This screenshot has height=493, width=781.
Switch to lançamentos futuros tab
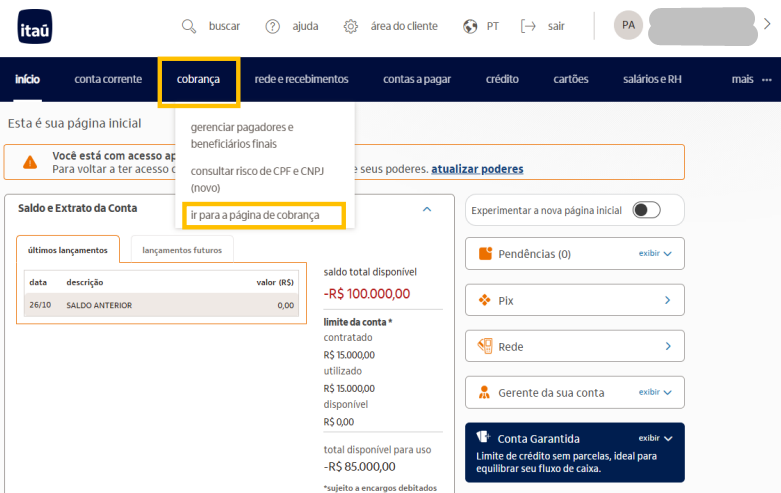(x=182, y=249)
